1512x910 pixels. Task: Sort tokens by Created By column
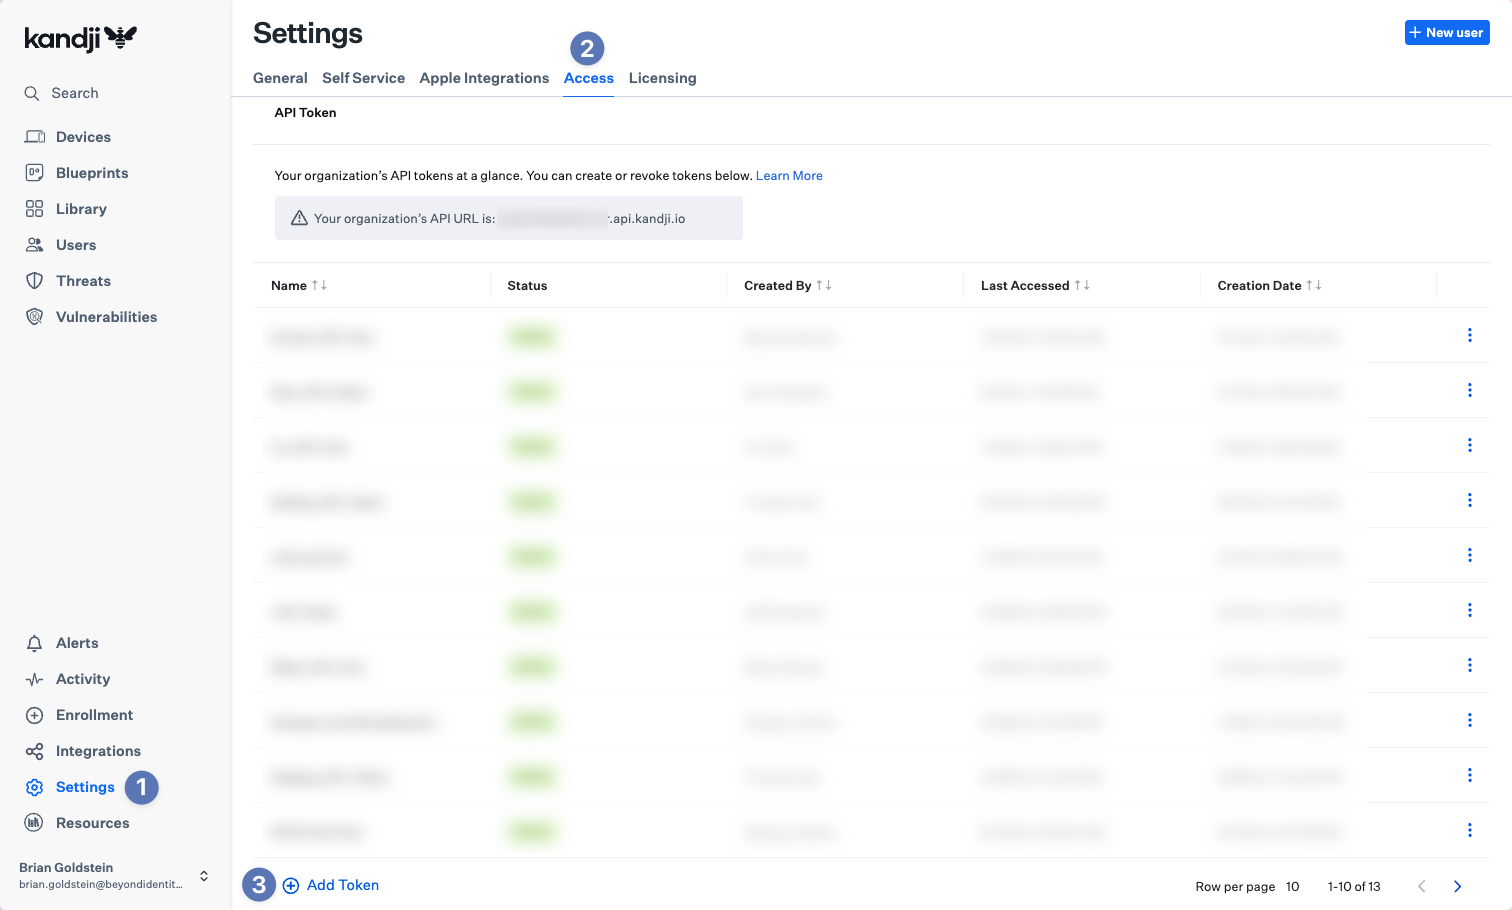click(x=824, y=285)
